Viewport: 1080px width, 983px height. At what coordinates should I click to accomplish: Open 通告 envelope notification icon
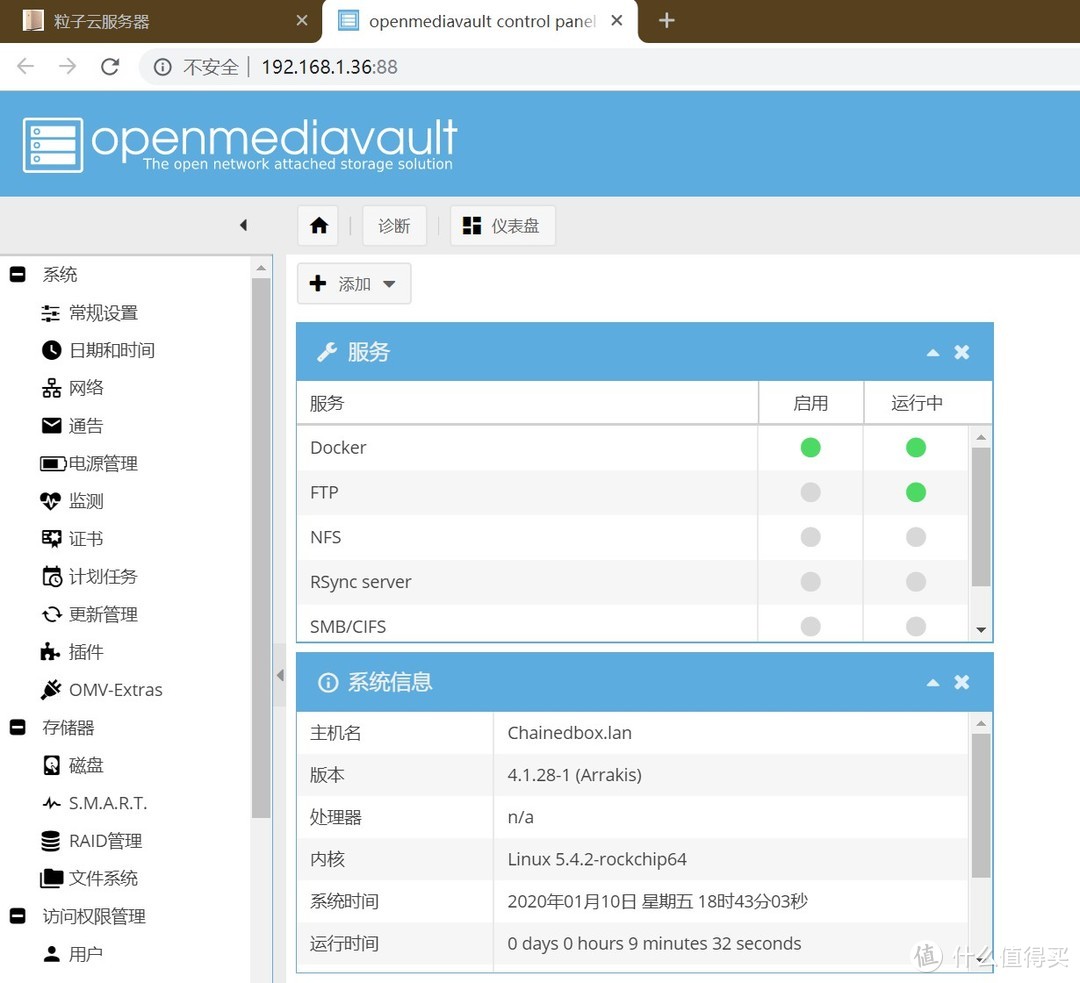(x=51, y=426)
